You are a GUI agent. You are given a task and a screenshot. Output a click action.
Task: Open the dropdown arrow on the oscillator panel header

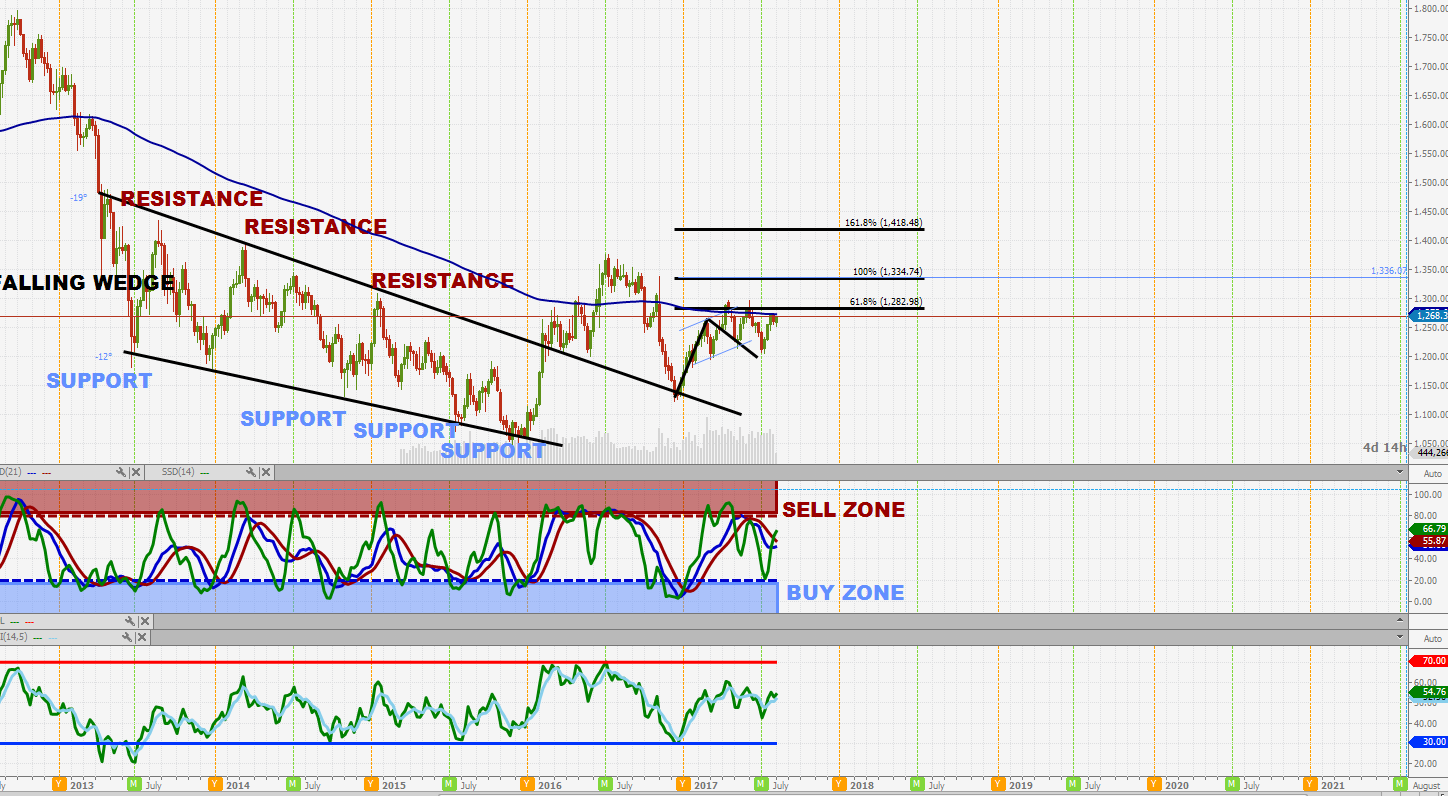(1399, 474)
